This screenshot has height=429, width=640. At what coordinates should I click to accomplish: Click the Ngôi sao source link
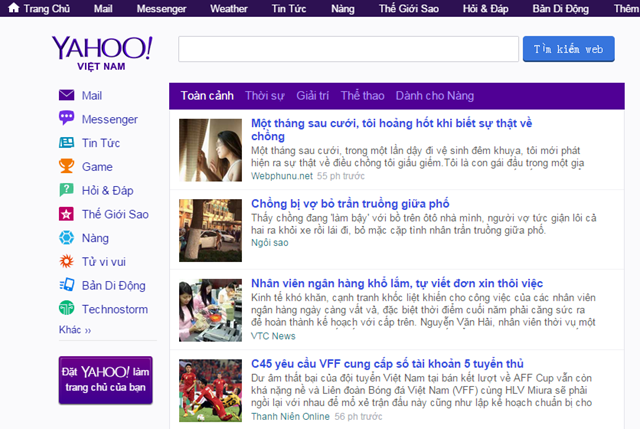(269, 242)
